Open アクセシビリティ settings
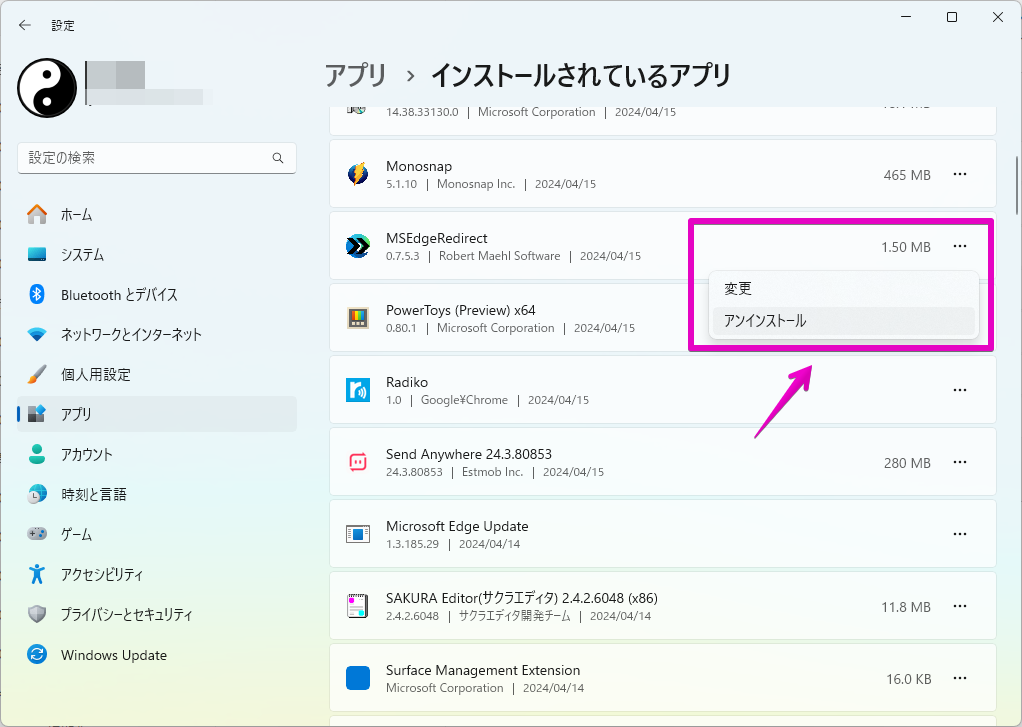This screenshot has height=727, width=1022. coord(157,574)
